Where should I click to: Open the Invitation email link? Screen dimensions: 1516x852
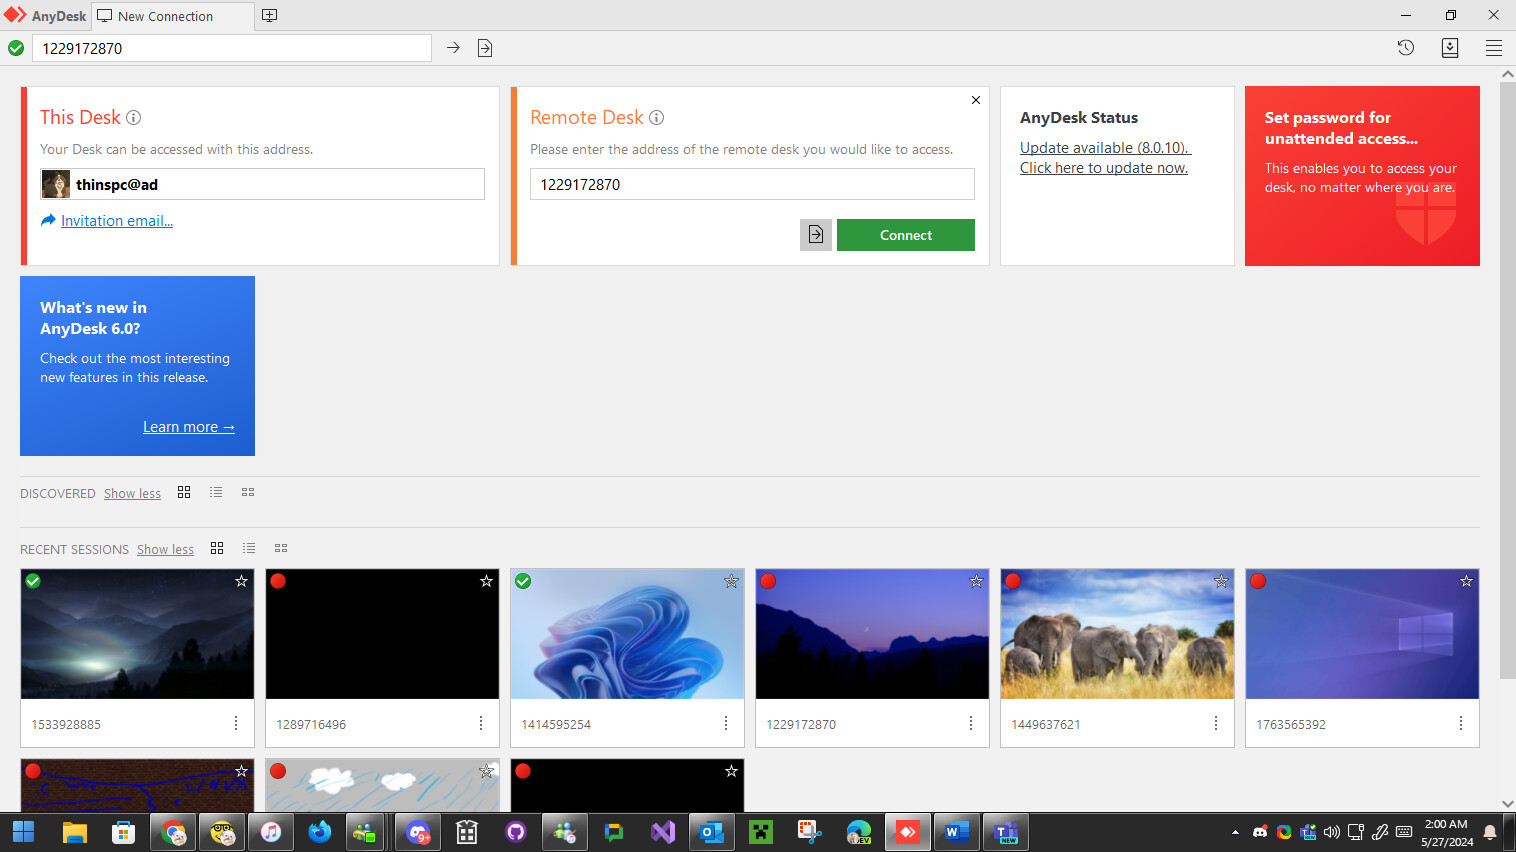coord(116,221)
